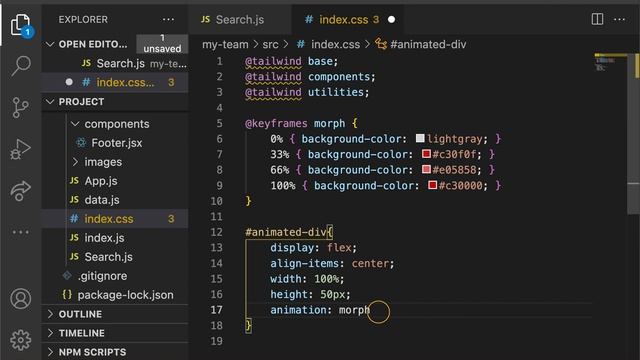
Task: Click 'flex' value on line 13
Action: [339, 248]
